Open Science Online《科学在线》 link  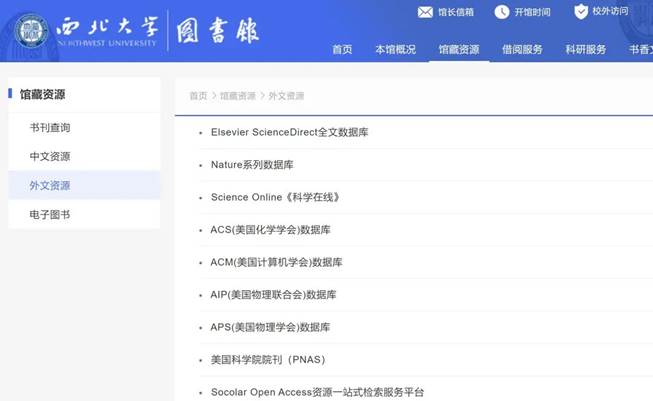coord(276,197)
